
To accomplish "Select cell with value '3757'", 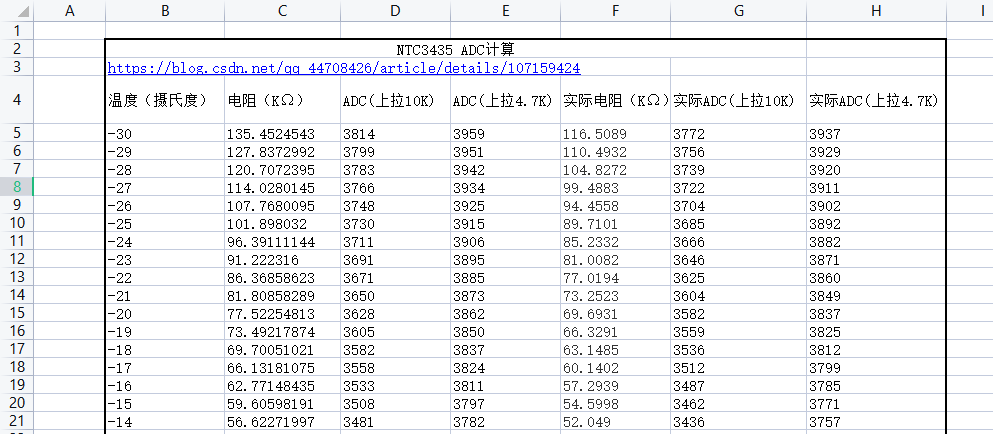I will [876, 422].
